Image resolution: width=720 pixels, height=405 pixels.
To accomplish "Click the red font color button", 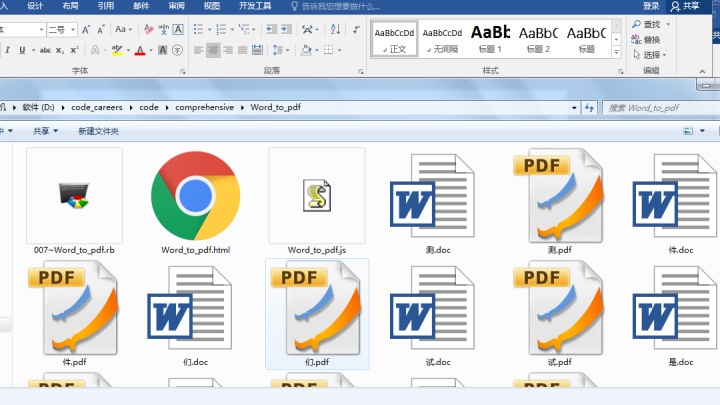I will coord(140,50).
